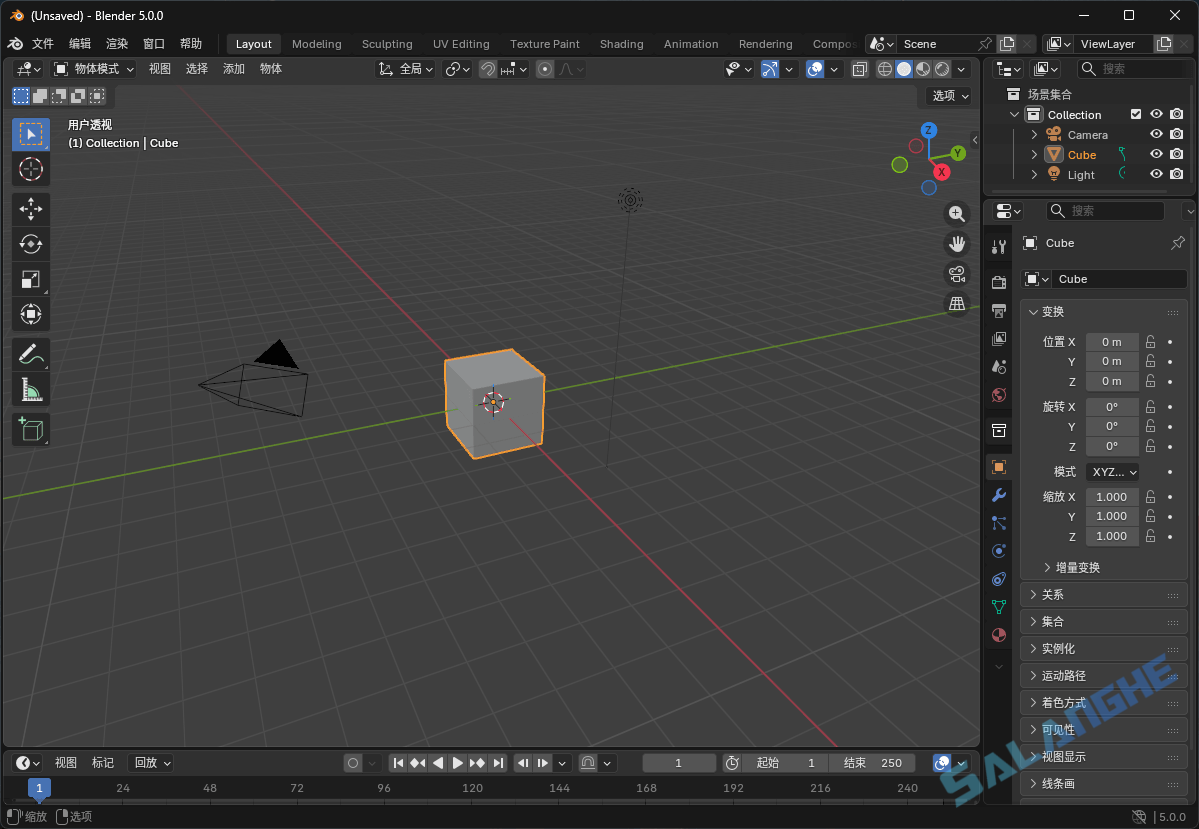Hide the Camera in the outliner

point(1155,134)
